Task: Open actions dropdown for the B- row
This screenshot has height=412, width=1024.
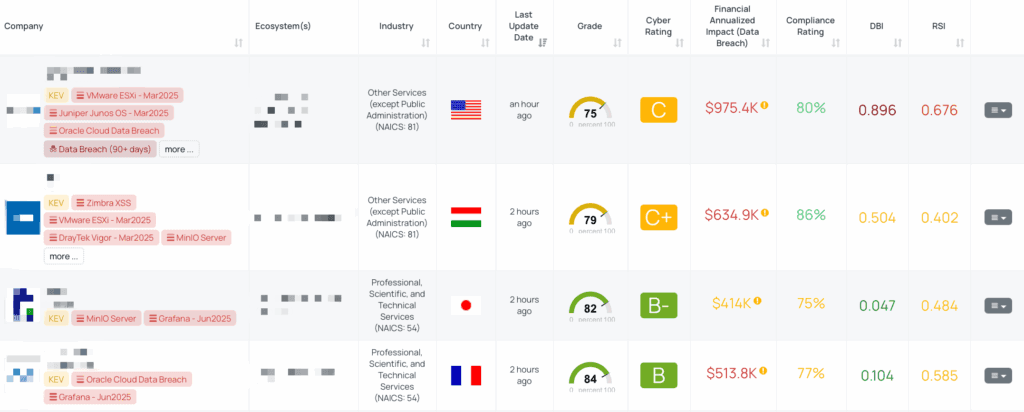Action: (x=997, y=305)
